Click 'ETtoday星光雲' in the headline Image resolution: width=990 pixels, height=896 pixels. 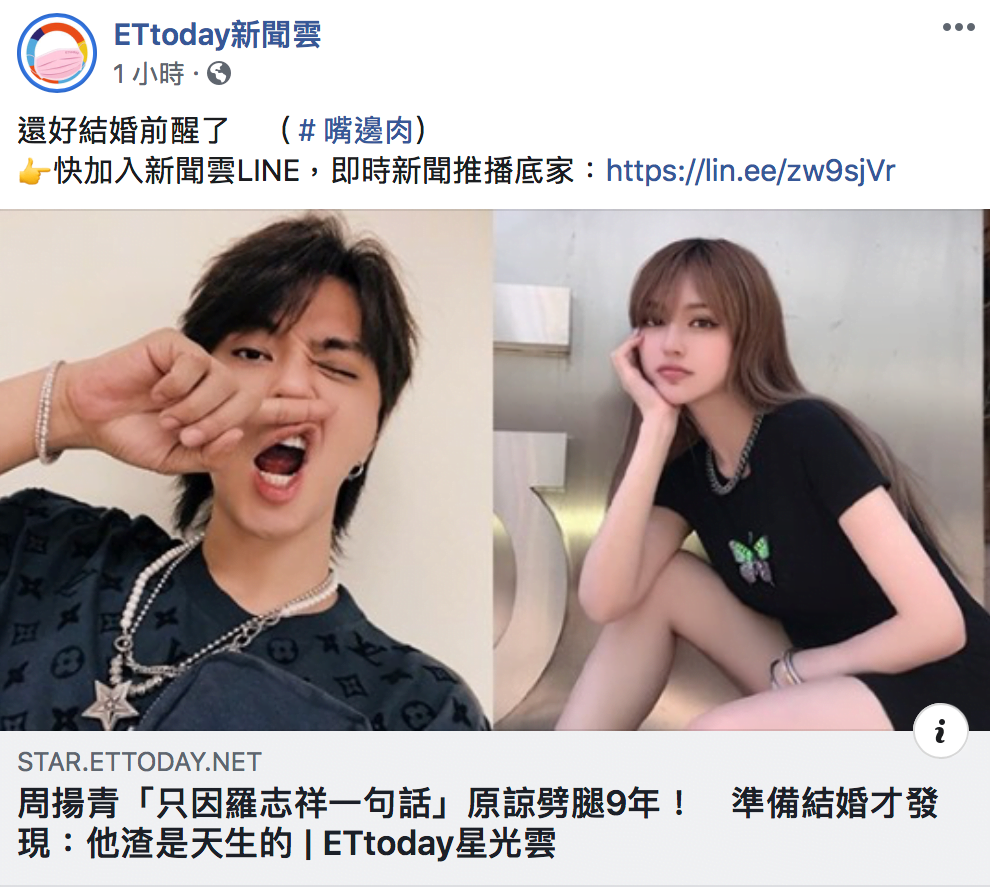point(439,844)
